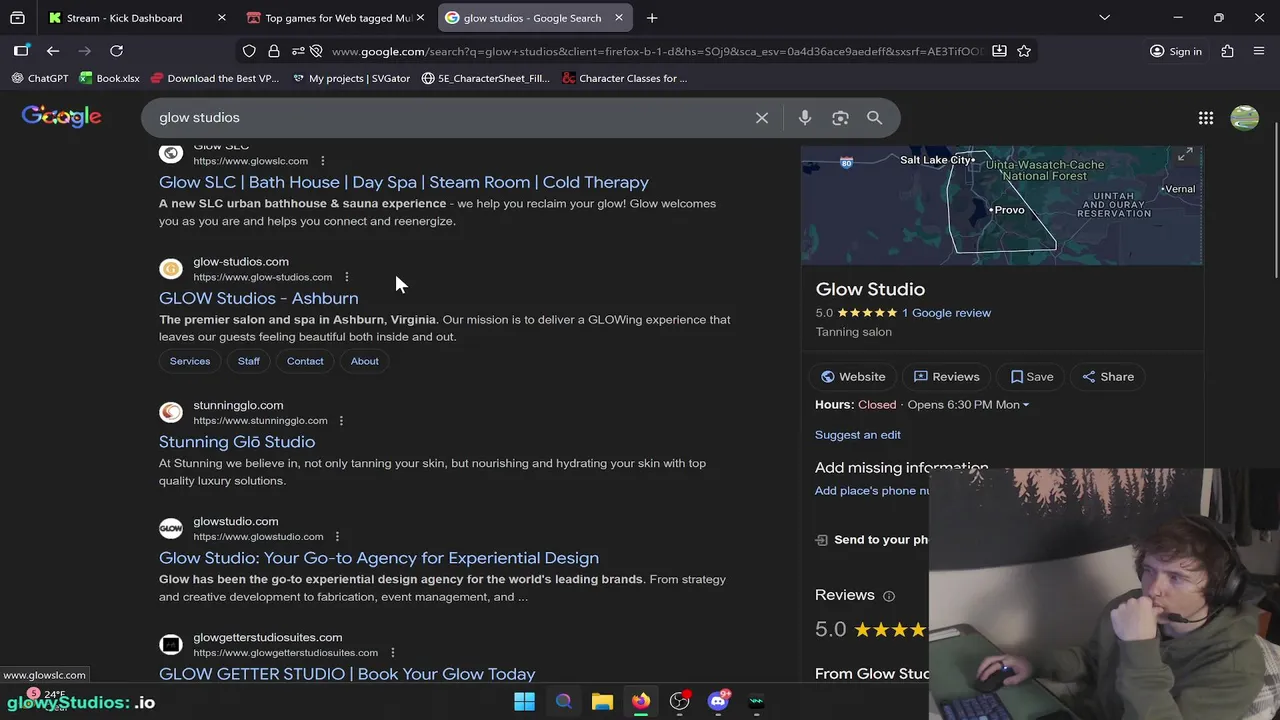Share the Glow Studio listing

click(x=1108, y=377)
